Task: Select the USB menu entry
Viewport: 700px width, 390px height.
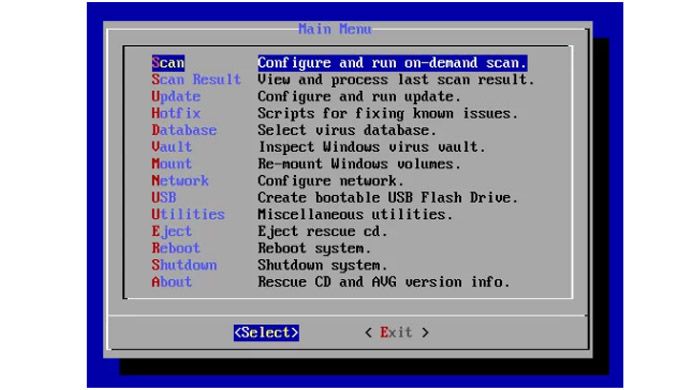Action: pos(164,197)
